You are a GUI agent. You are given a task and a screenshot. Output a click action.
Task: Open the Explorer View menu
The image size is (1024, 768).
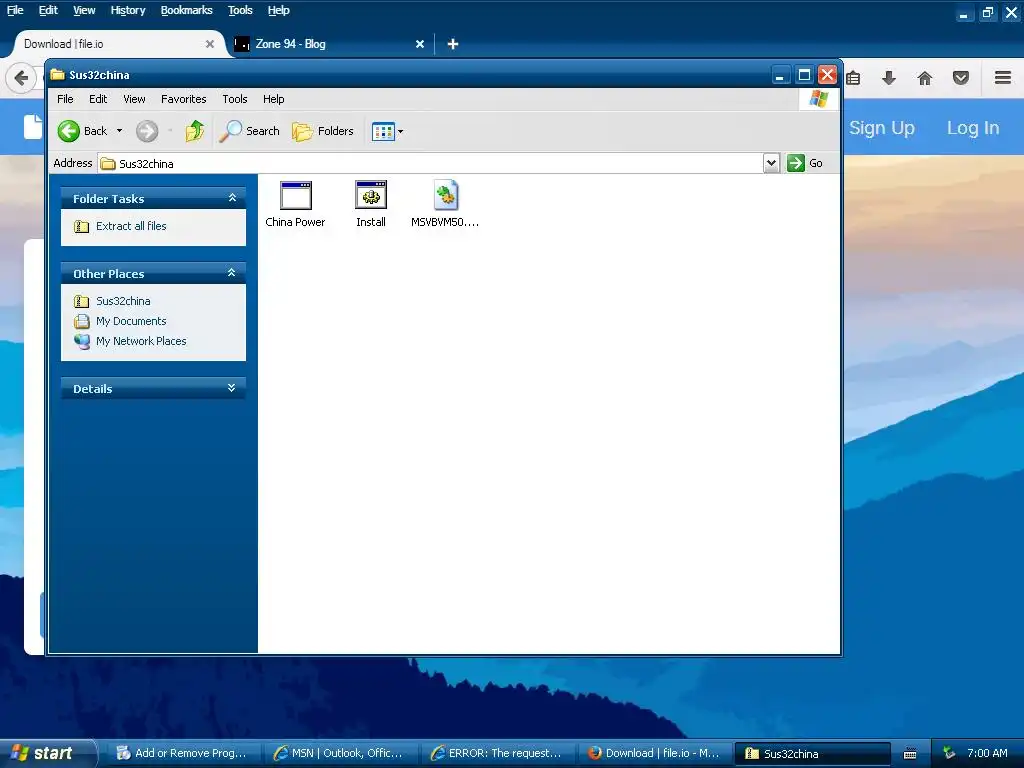pos(135,99)
